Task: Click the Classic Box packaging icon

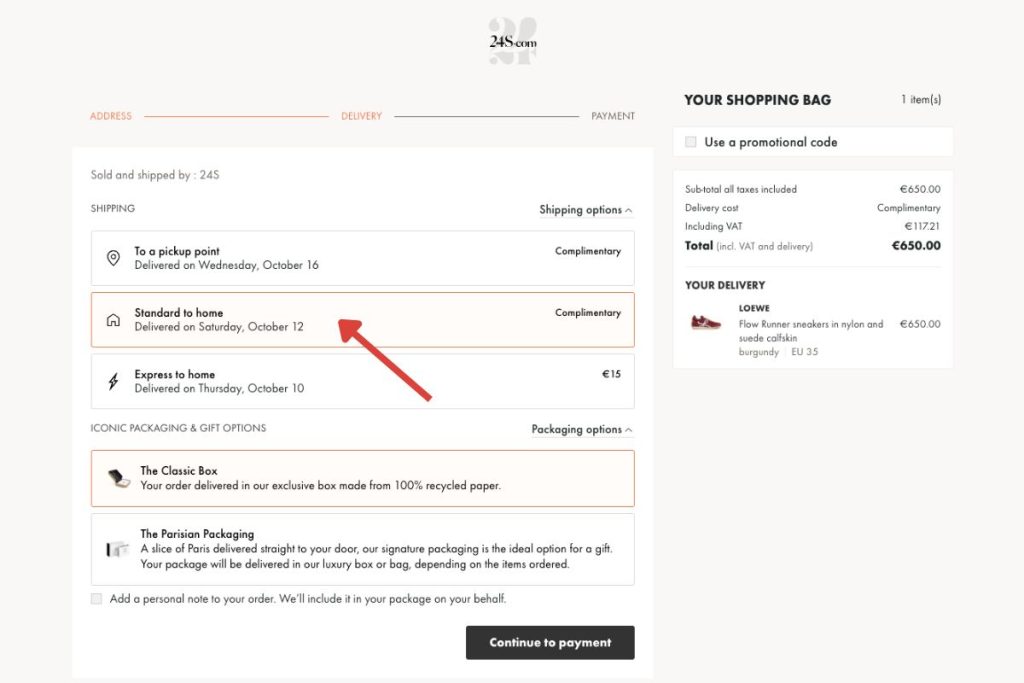Action: (119, 478)
